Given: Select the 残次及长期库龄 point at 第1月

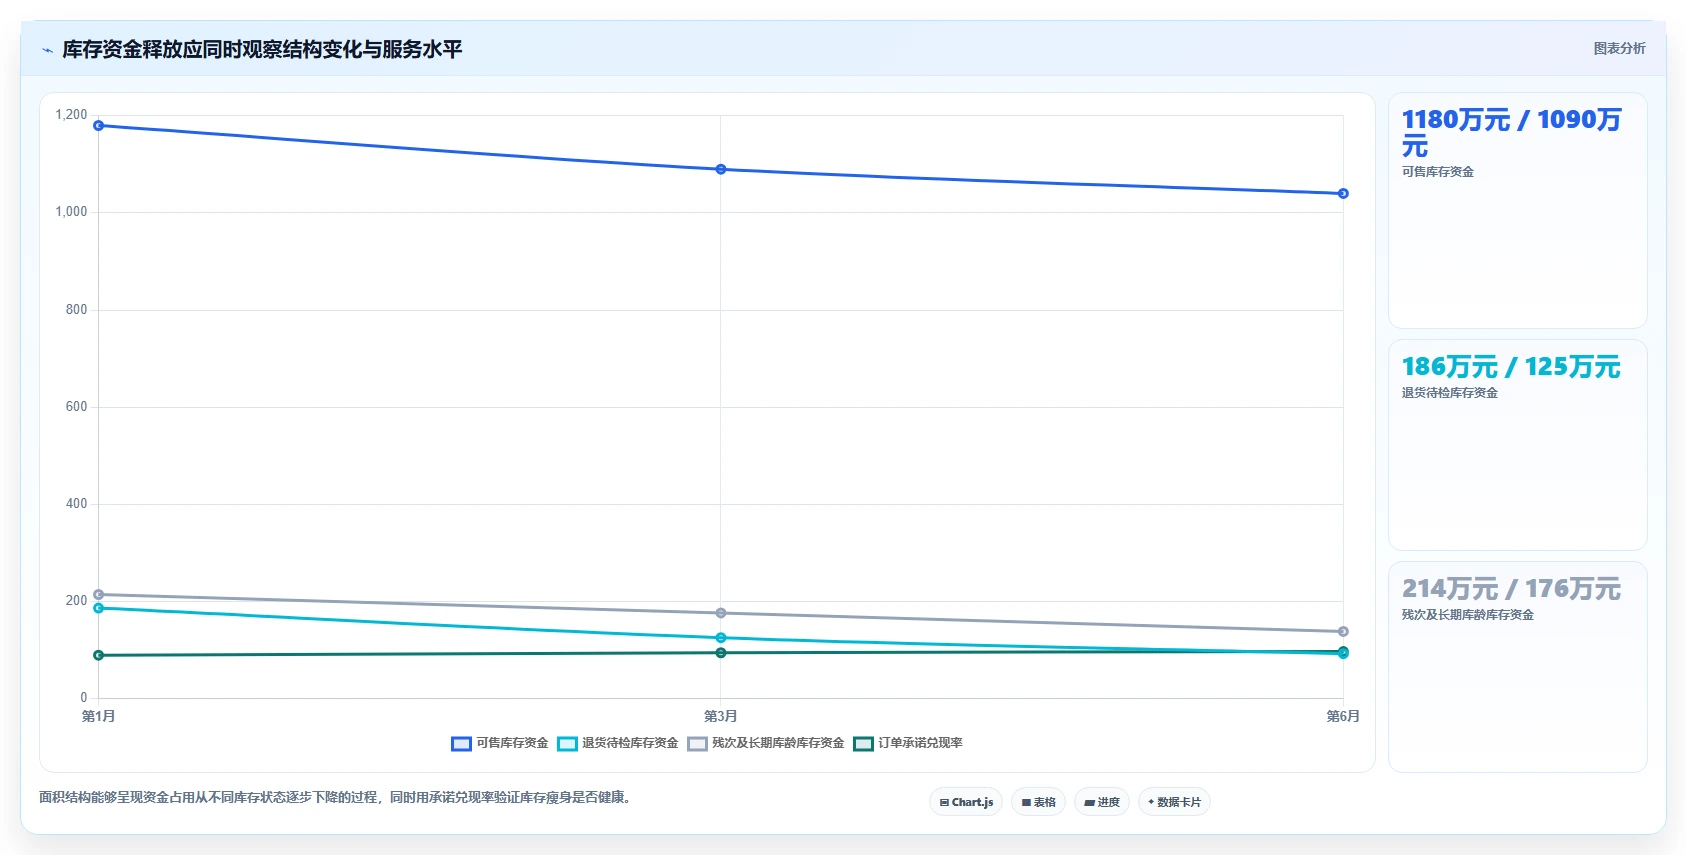Looking at the screenshot, I should [98, 594].
